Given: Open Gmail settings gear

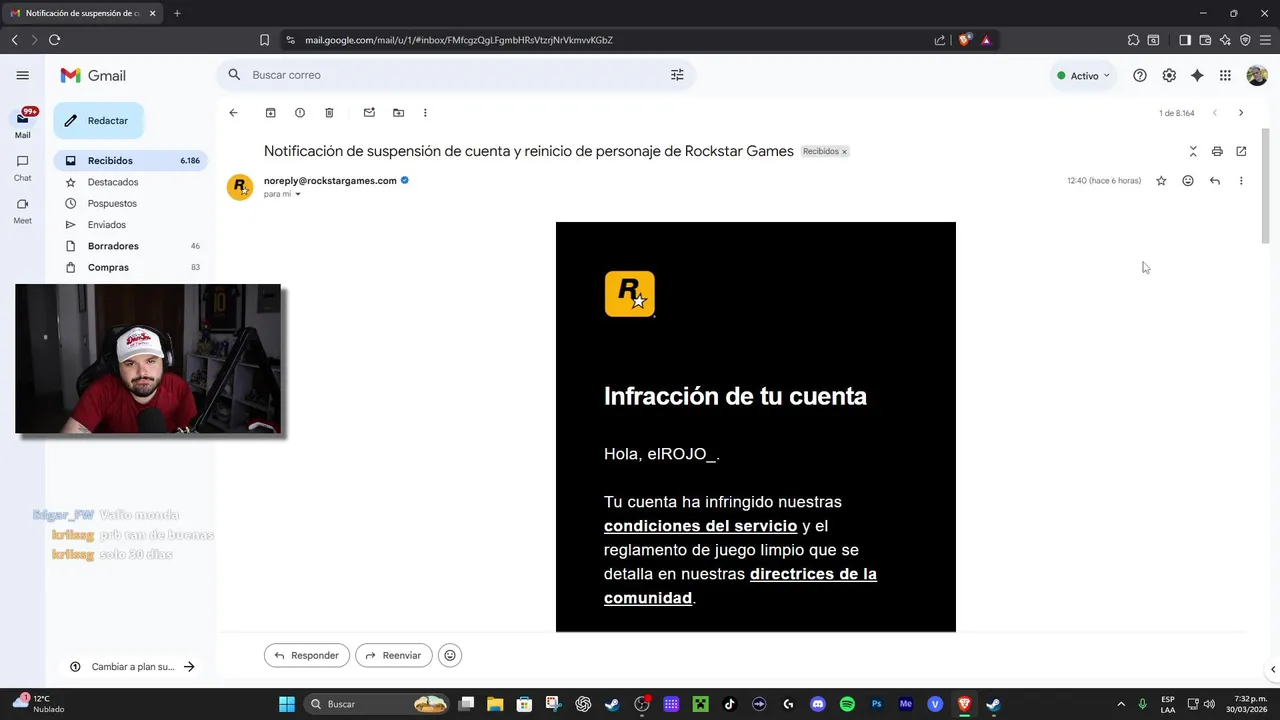Looking at the screenshot, I should [x=1169, y=75].
